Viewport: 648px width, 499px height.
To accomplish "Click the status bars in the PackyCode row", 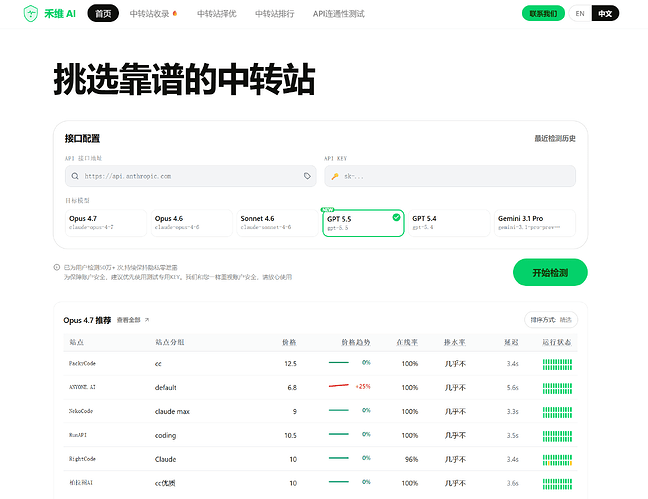I will coord(557,364).
